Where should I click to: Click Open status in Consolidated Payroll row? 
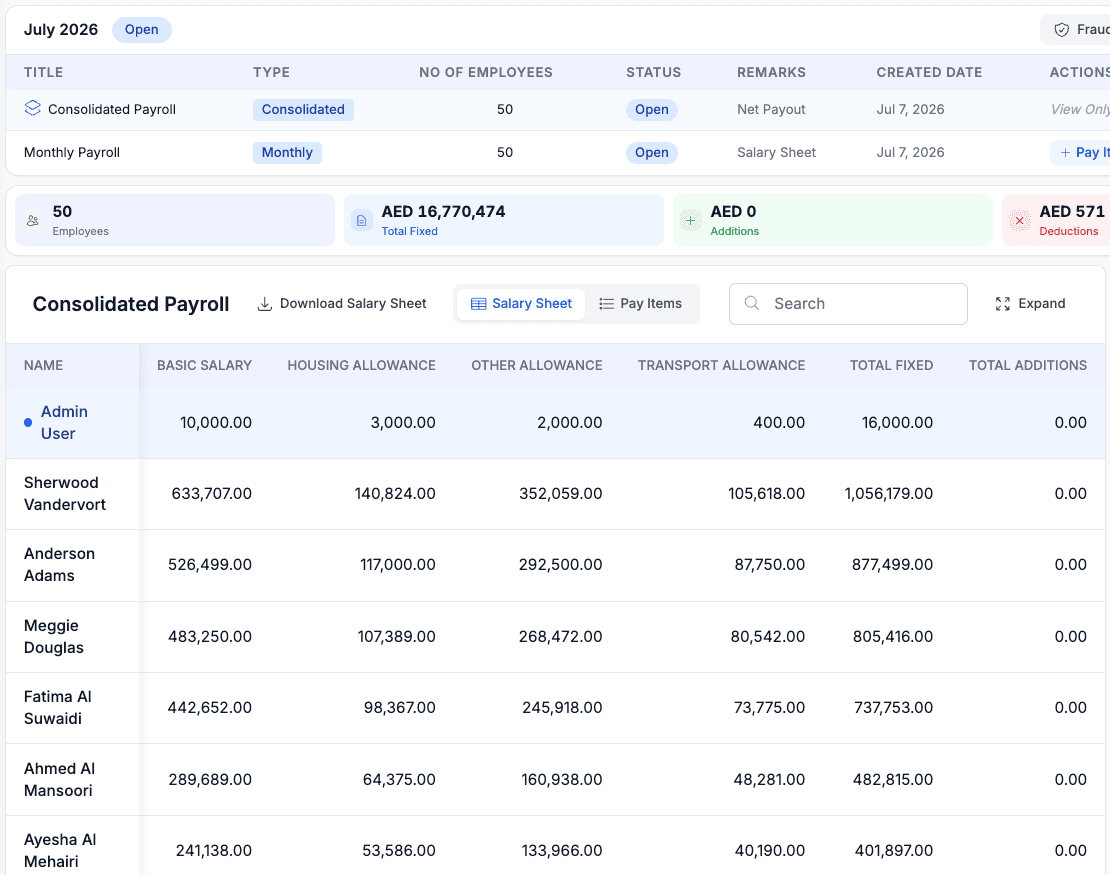click(651, 110)
